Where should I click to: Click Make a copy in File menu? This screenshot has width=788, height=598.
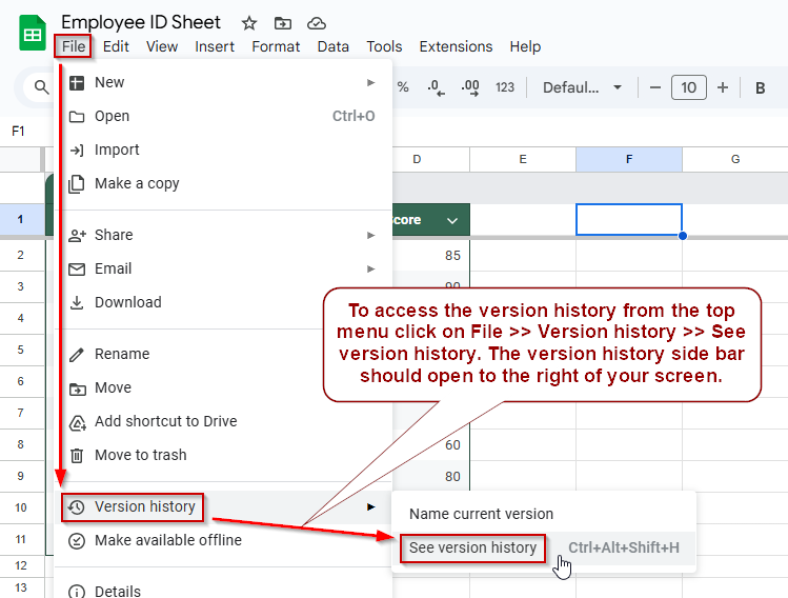(137, 183)
